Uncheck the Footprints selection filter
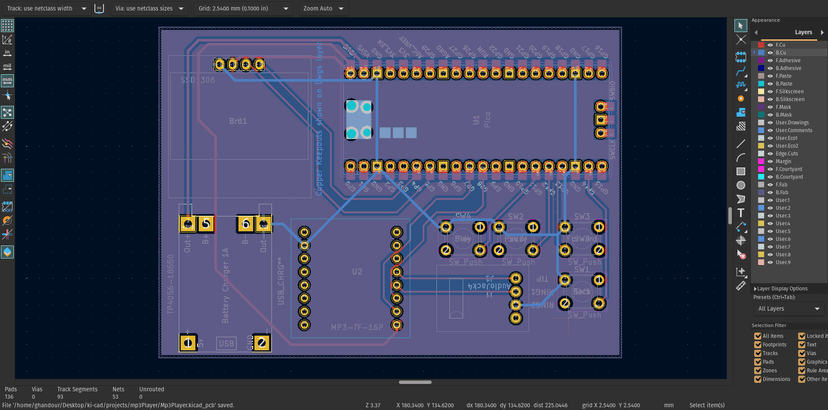828x410 pixels. point(758,345)
